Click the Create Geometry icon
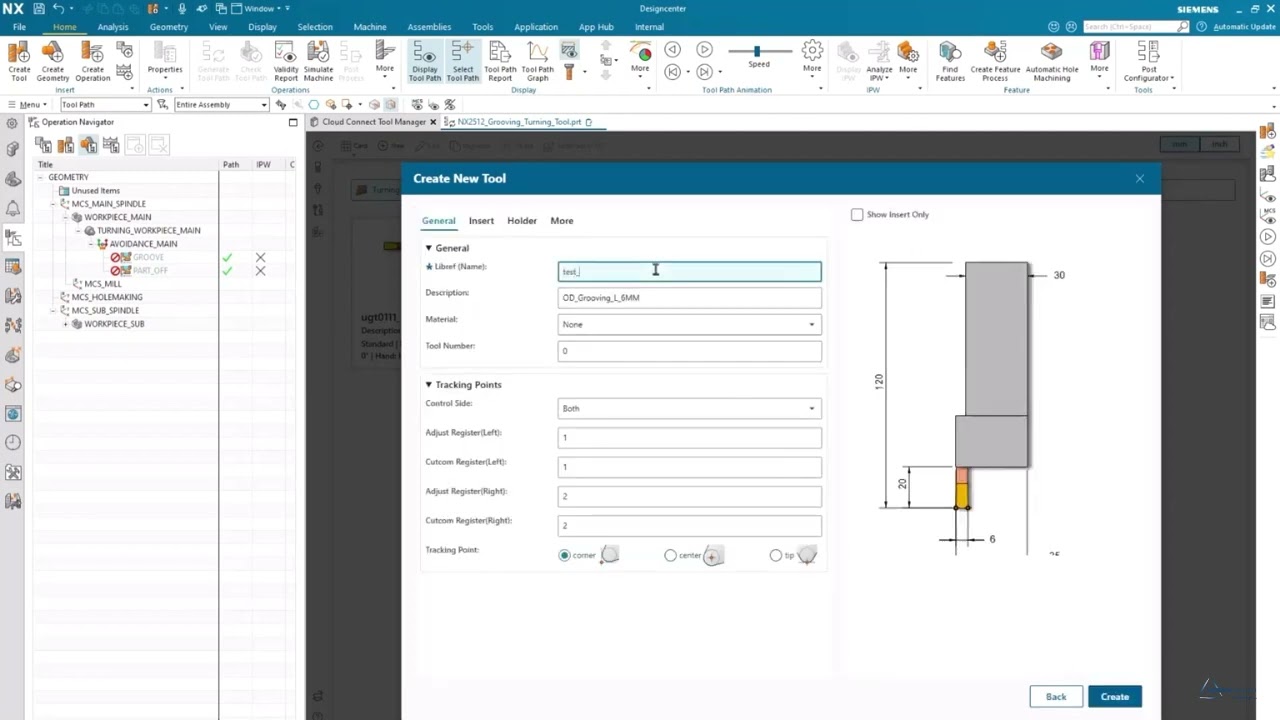Screen dimensions: 1280x720 (53, 61)
